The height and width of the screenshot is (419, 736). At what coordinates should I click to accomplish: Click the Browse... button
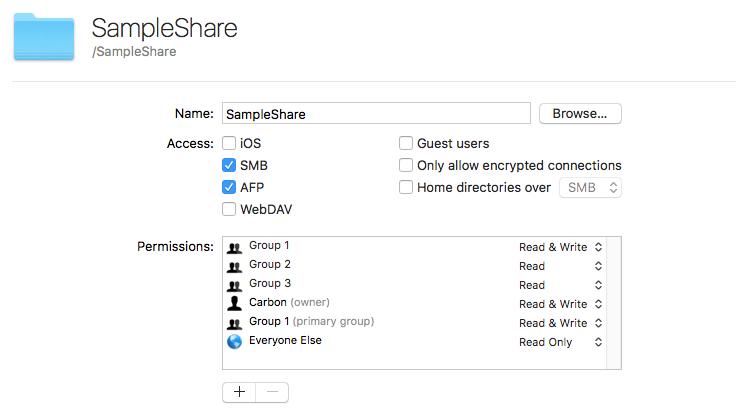pyautogui.click(x=580, y=113)
